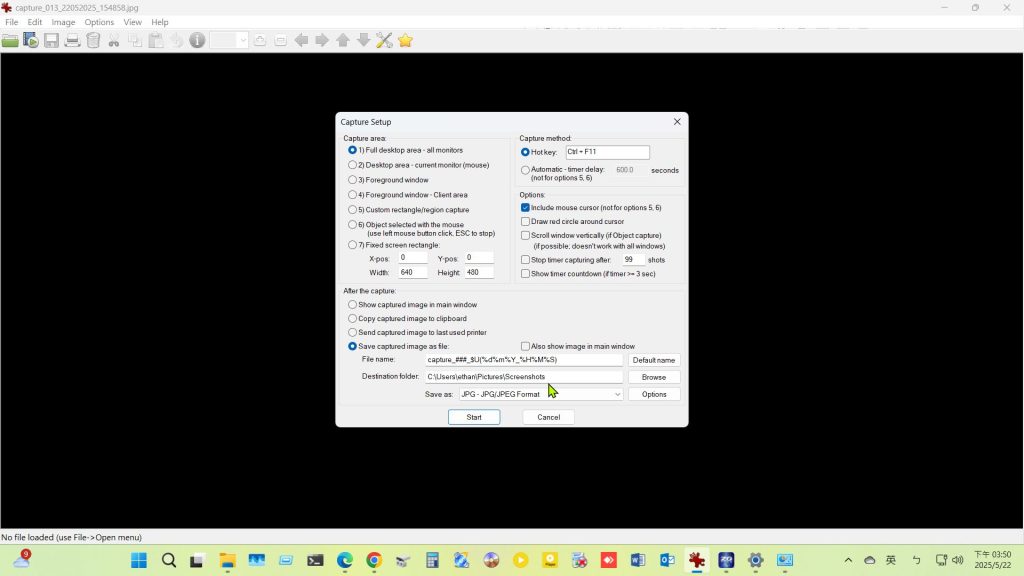Screen dimensions: 1024x576
Task: Select Foreground window capture area option
Action: point(353,180)
